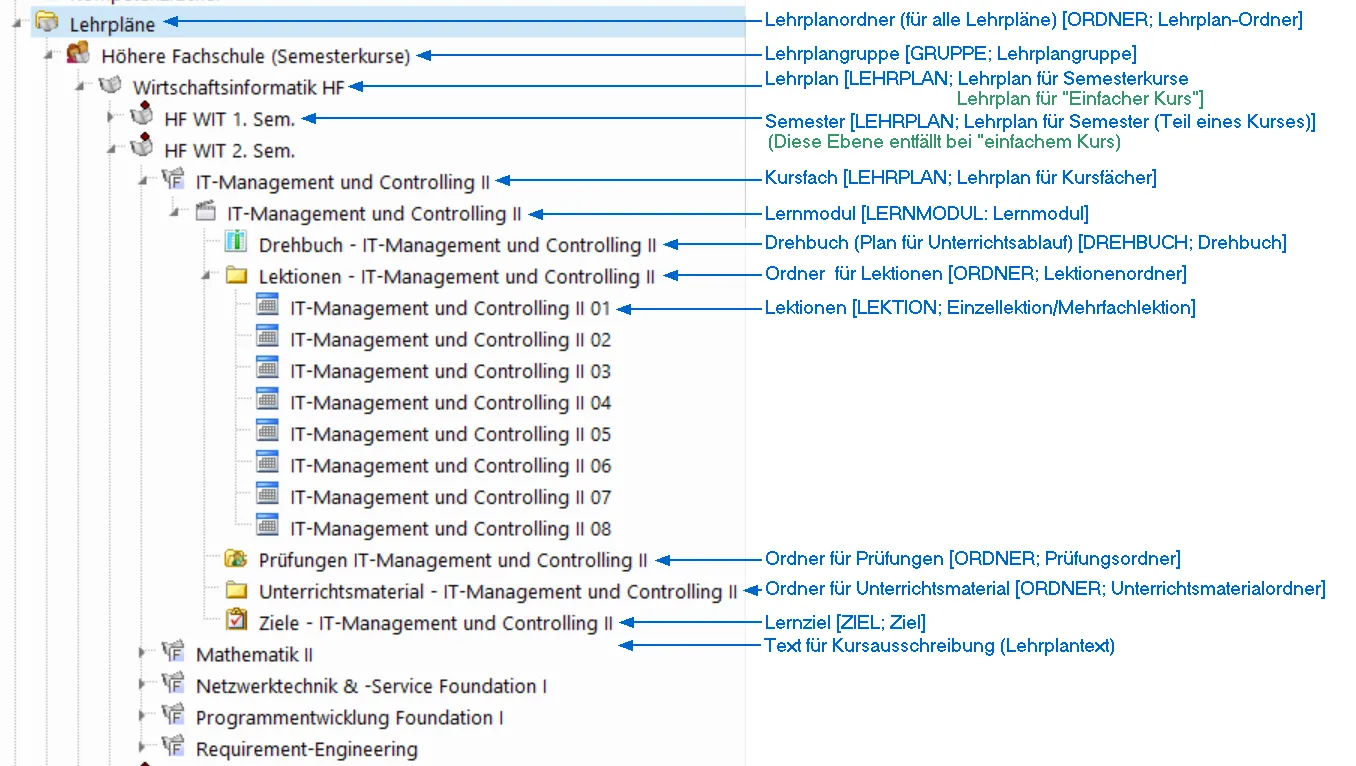The height and width of the screenshot is (766, 1356).
Task: Click the Drehbuch script icon
Action: pos(236,242)
